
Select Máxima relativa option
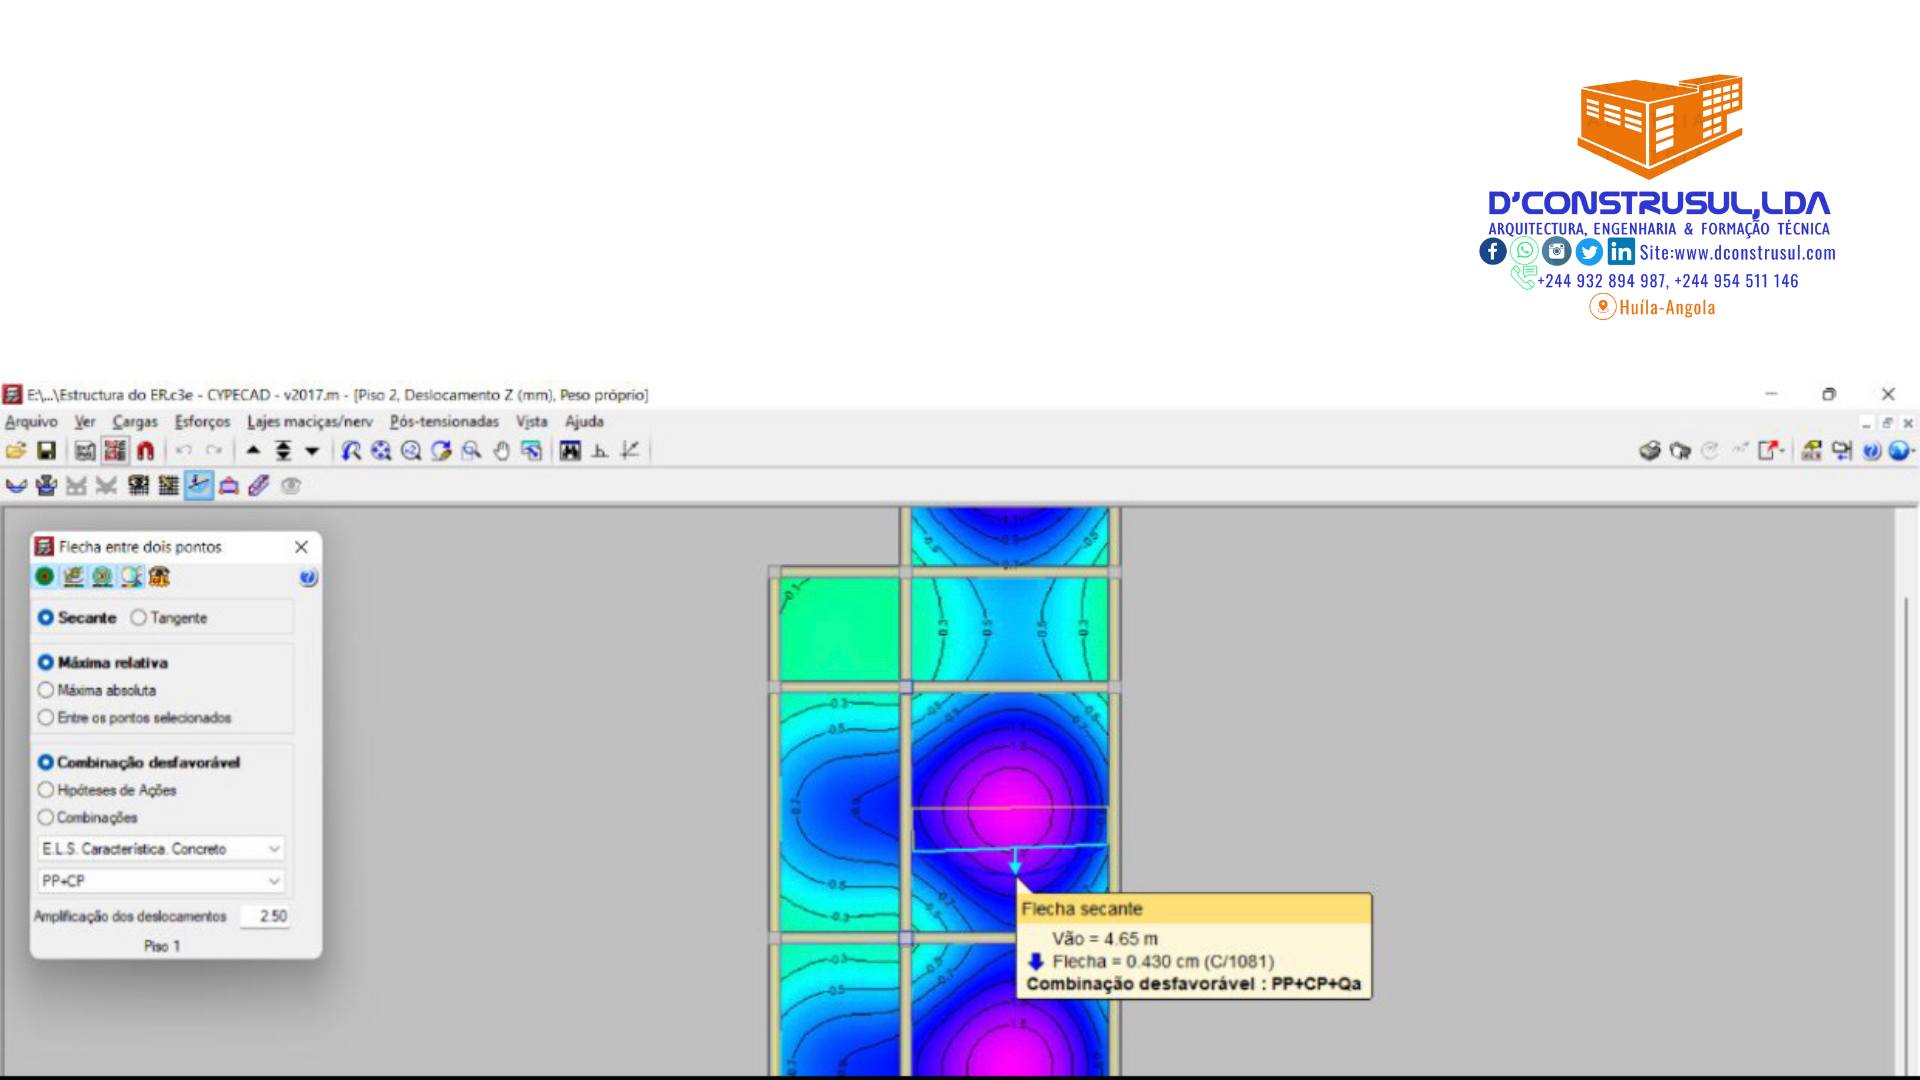(103, 663)
